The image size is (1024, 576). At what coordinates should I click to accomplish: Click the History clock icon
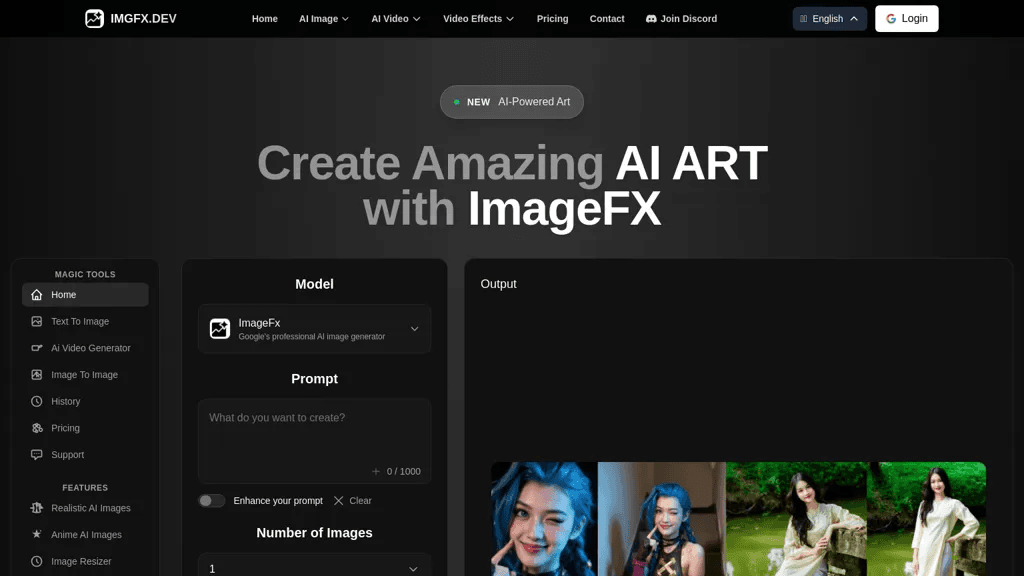click(x=37, y=402)
